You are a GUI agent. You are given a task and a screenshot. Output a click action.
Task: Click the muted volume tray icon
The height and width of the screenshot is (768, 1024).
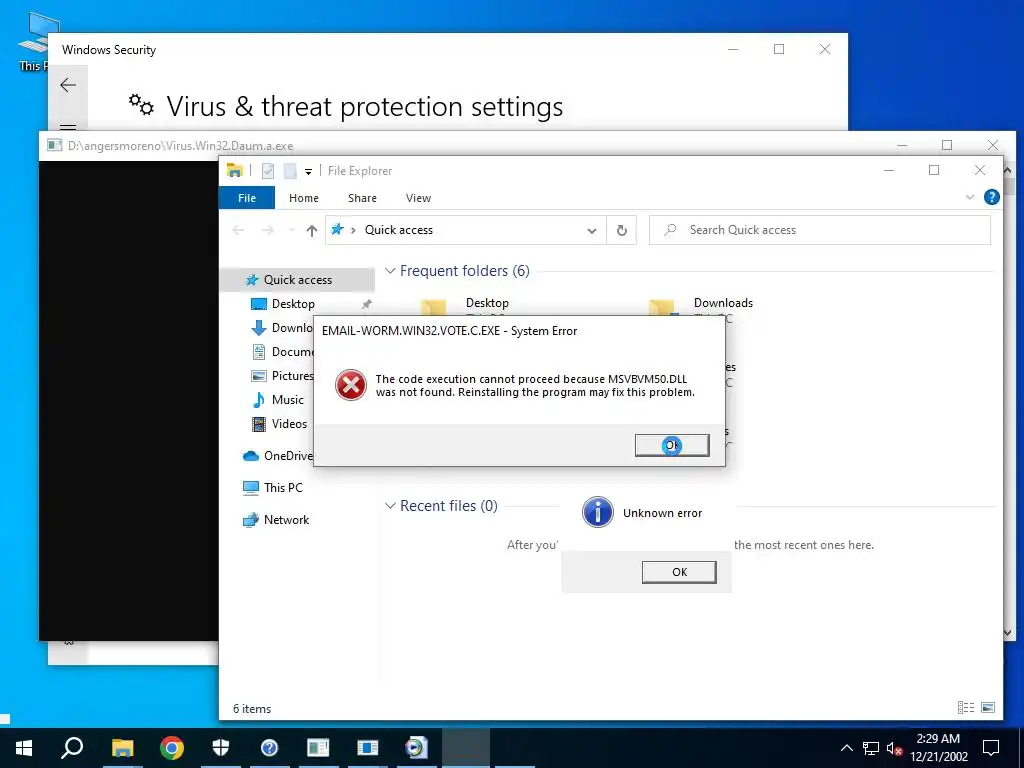point(894,748)
